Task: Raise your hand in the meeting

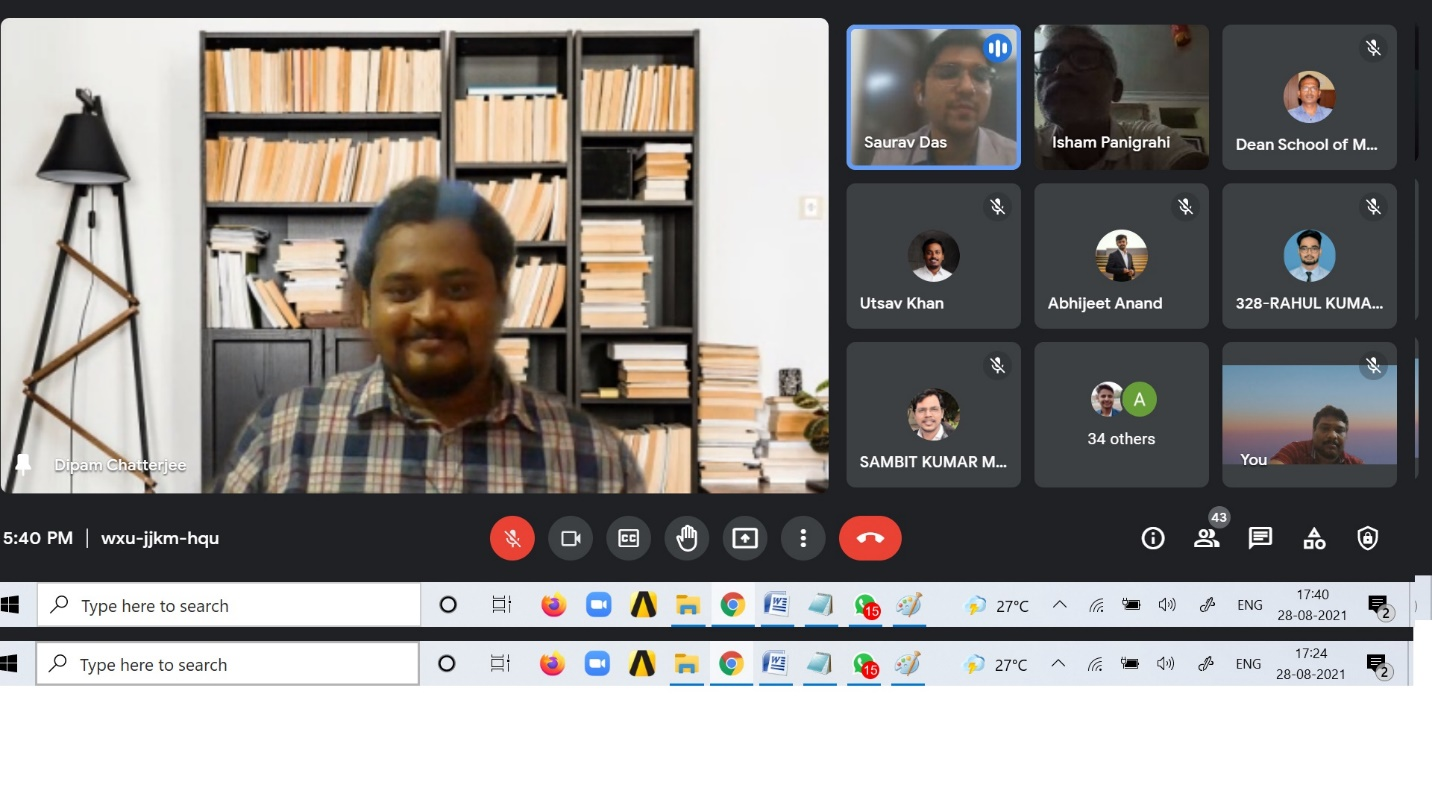Action: coord(686,539)
